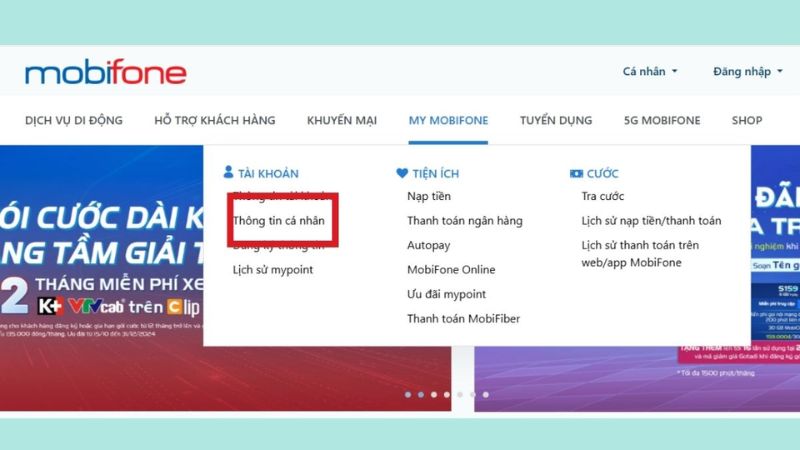Go to the Tuyển dụng menu

point(556,120)
